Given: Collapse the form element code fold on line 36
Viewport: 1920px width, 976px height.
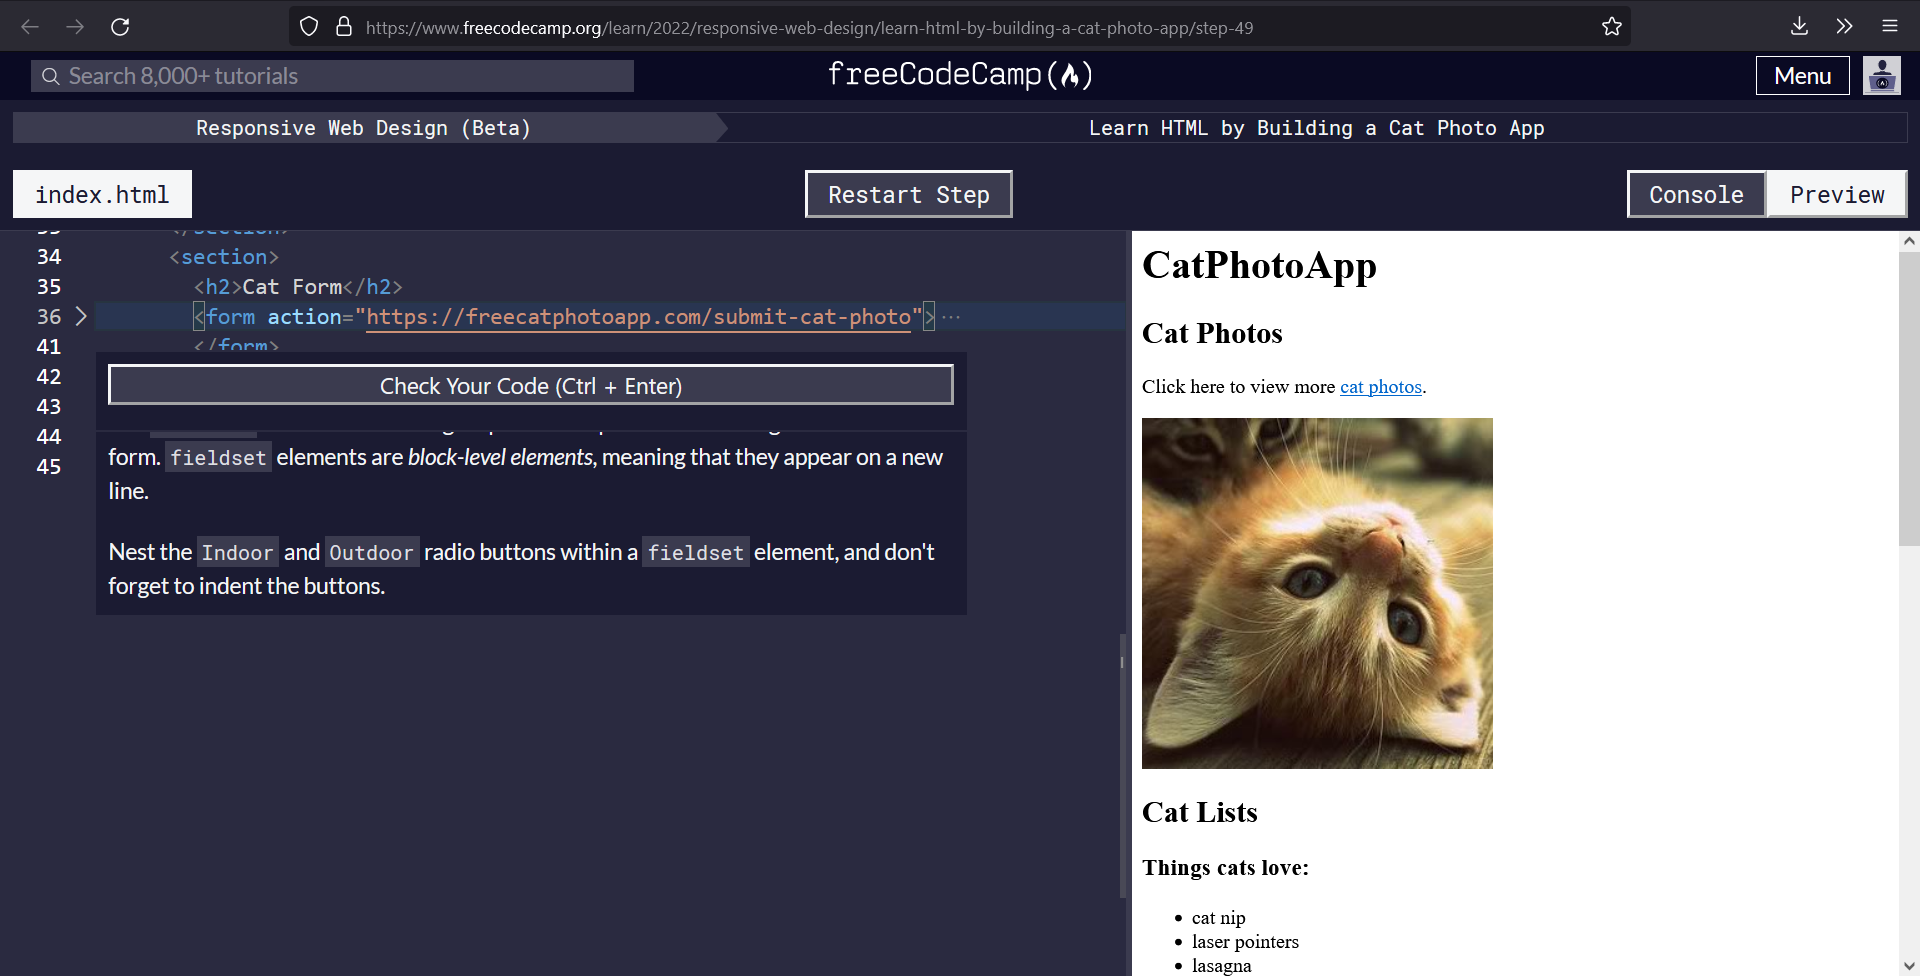Looking at the screenshot, I should click(x=81, y=316).
